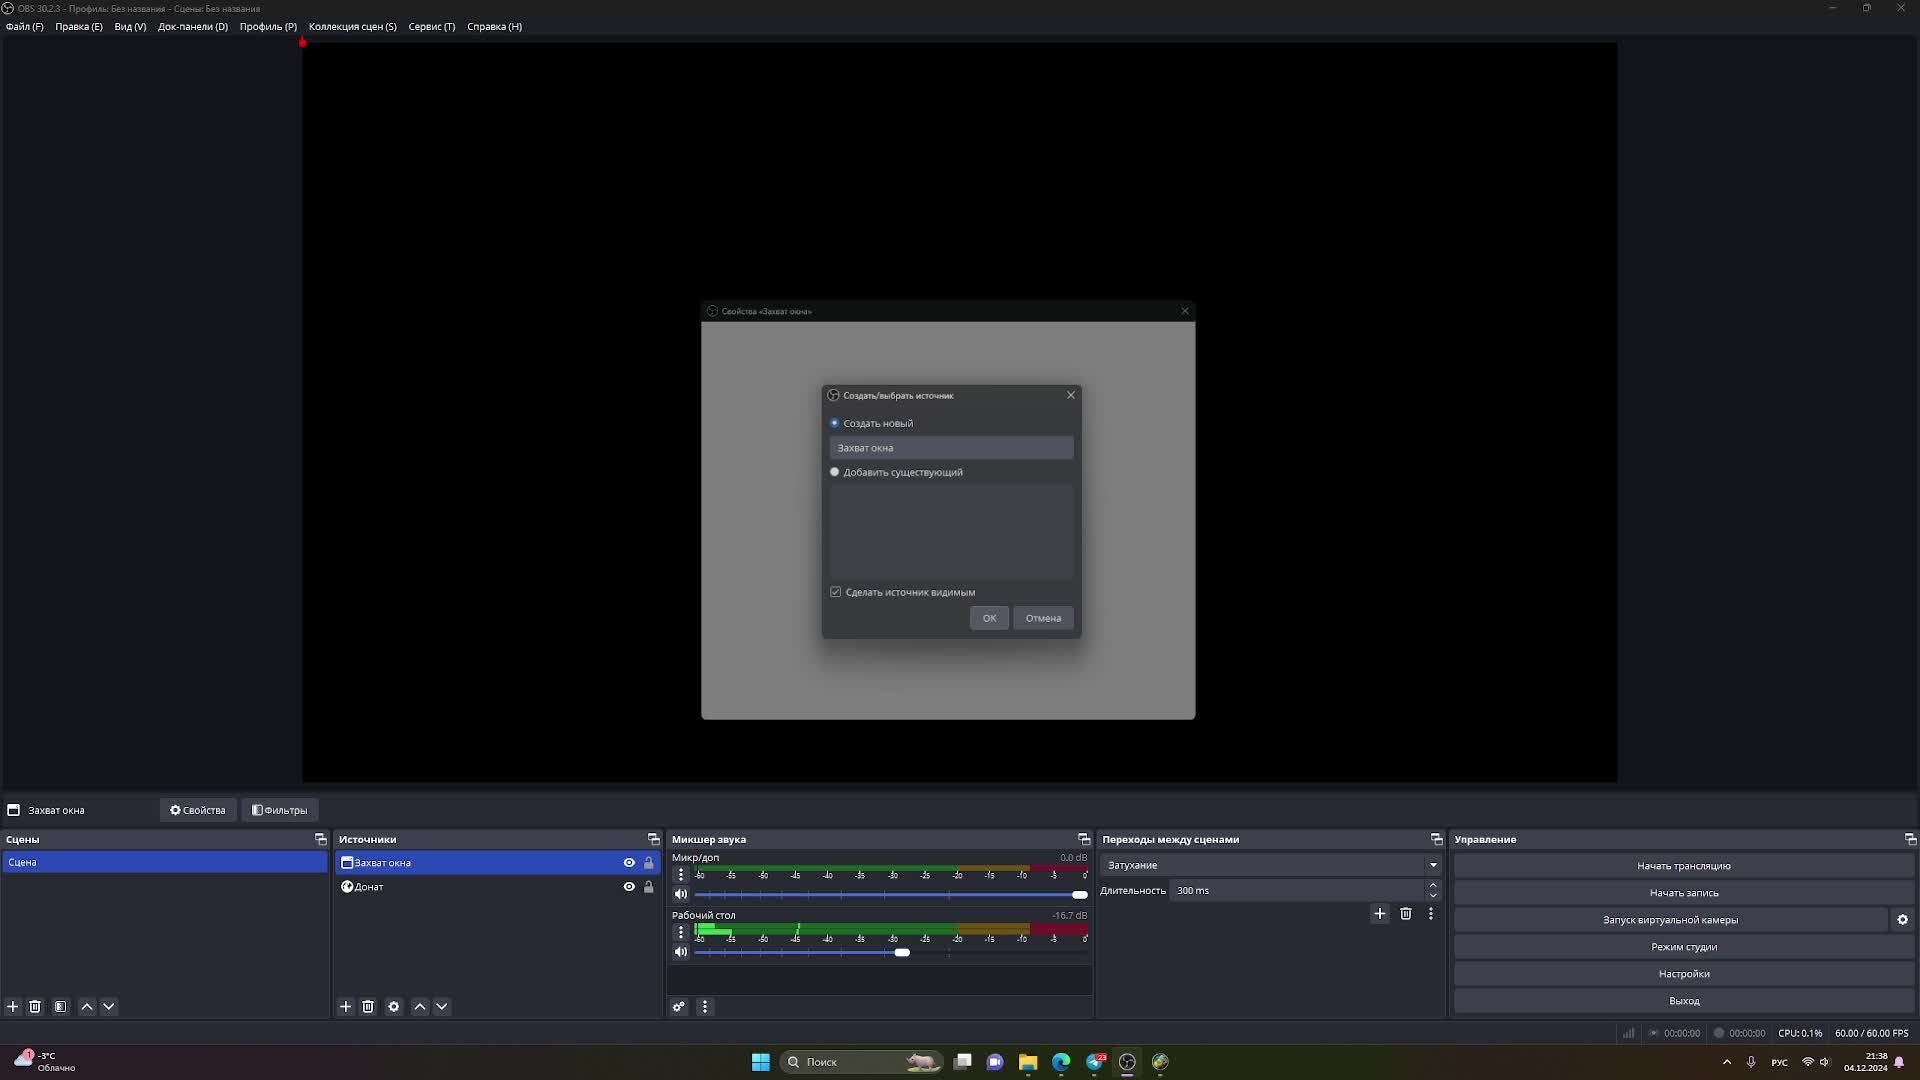Open File Explorer from taskbar
The height and width of the screenshot is (1080, 1920).
(x=1028, y=1062)
